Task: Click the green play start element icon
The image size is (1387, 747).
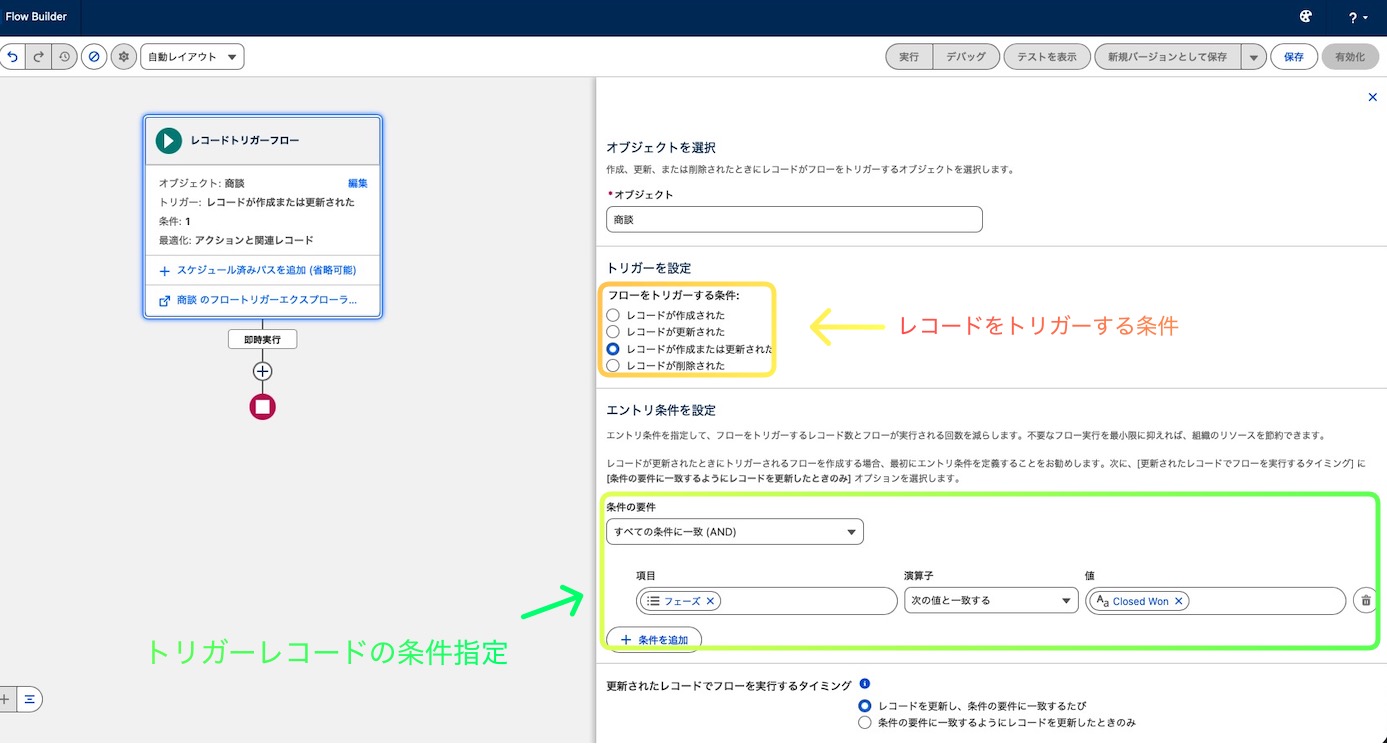Action: [168, 141]
